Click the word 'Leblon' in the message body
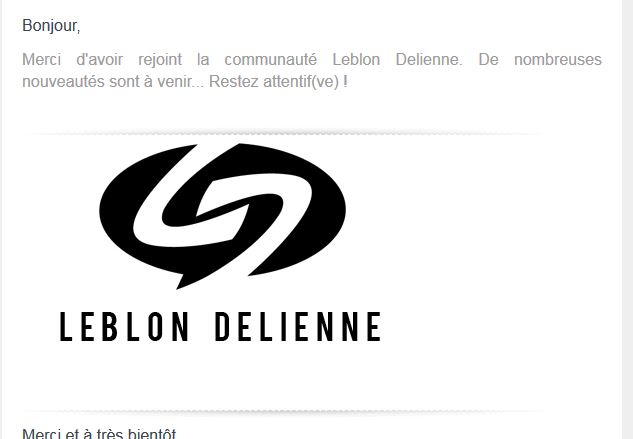The width and height of the screenshot is (633, 439). (x=356, y=60)
